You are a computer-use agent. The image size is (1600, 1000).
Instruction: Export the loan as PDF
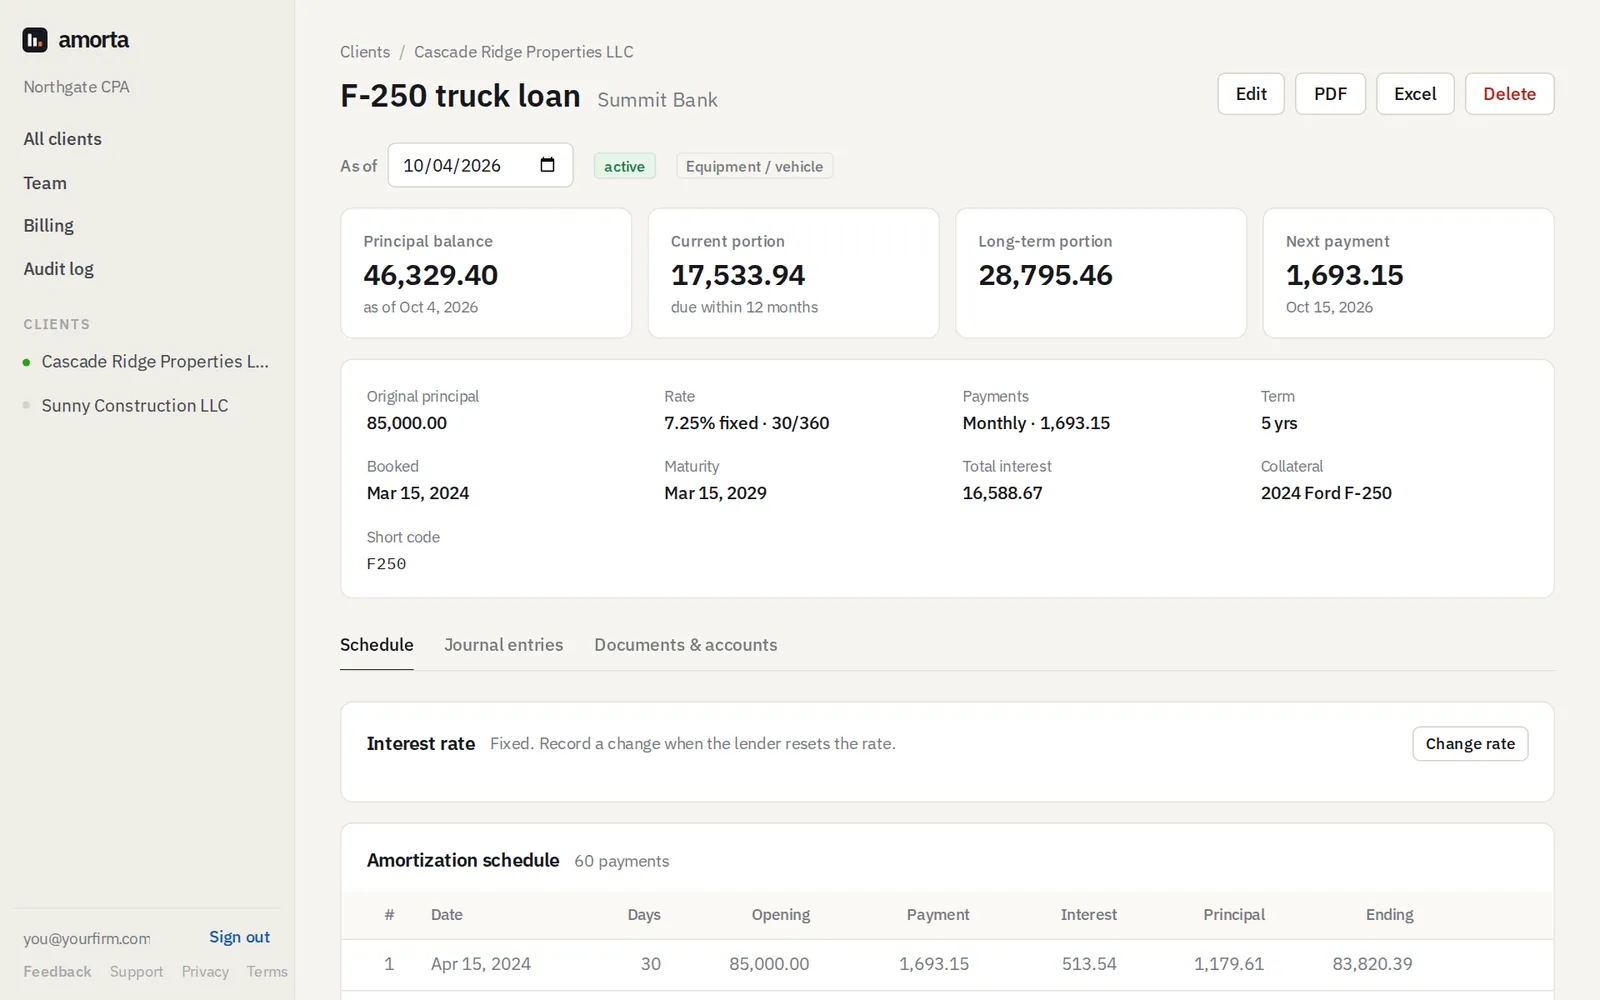[x=1330, y=94]
